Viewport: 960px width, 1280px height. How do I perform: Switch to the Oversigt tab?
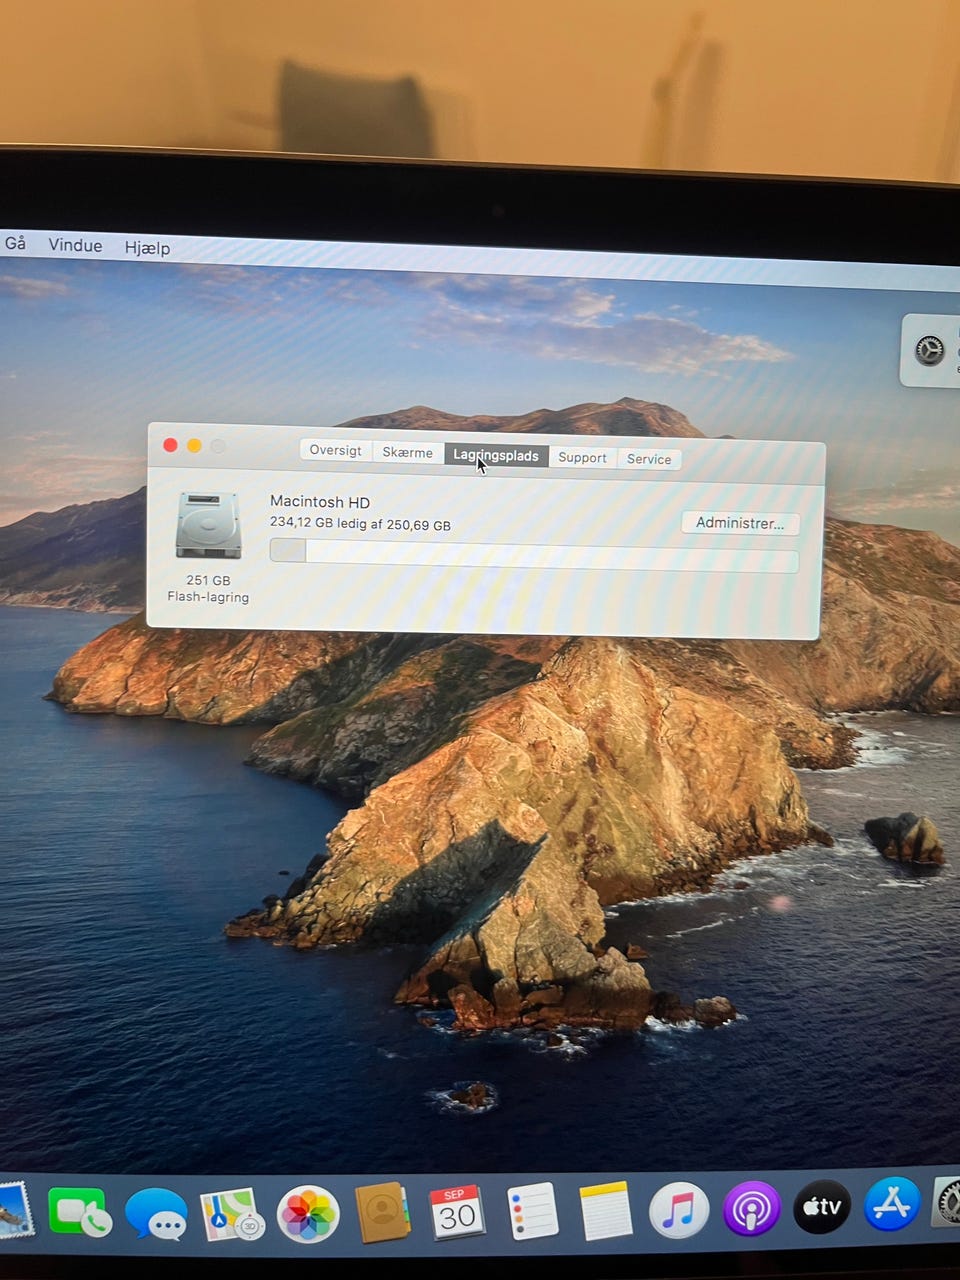[335, 450]
